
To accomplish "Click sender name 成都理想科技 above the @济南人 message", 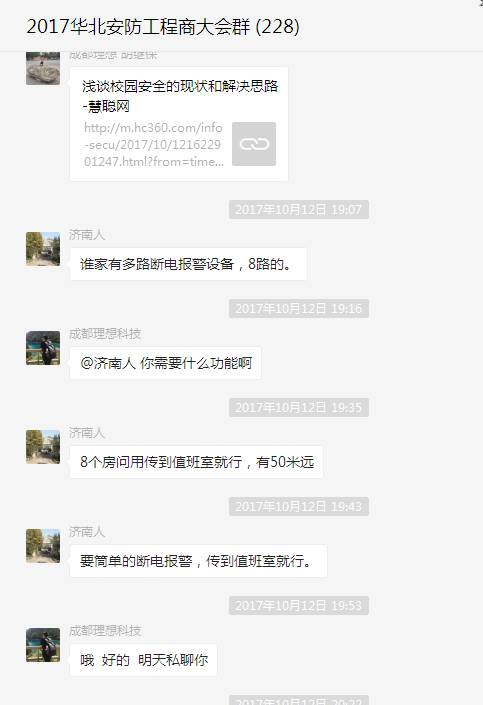I will pyautogui.click(x=105, y=334).
